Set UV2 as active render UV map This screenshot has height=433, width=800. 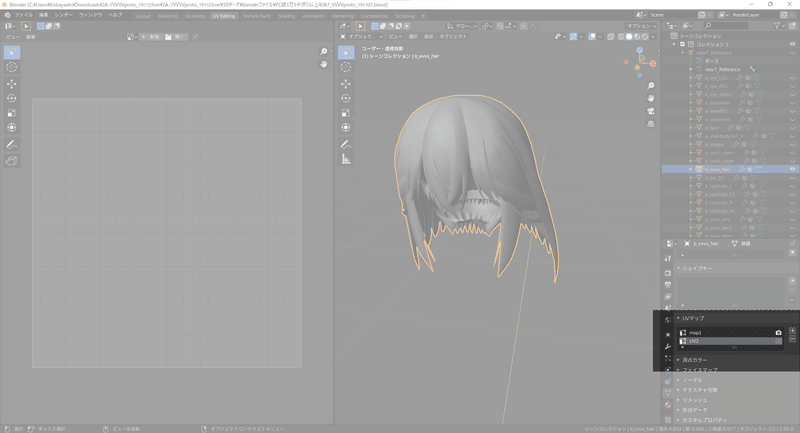[778, 341]
